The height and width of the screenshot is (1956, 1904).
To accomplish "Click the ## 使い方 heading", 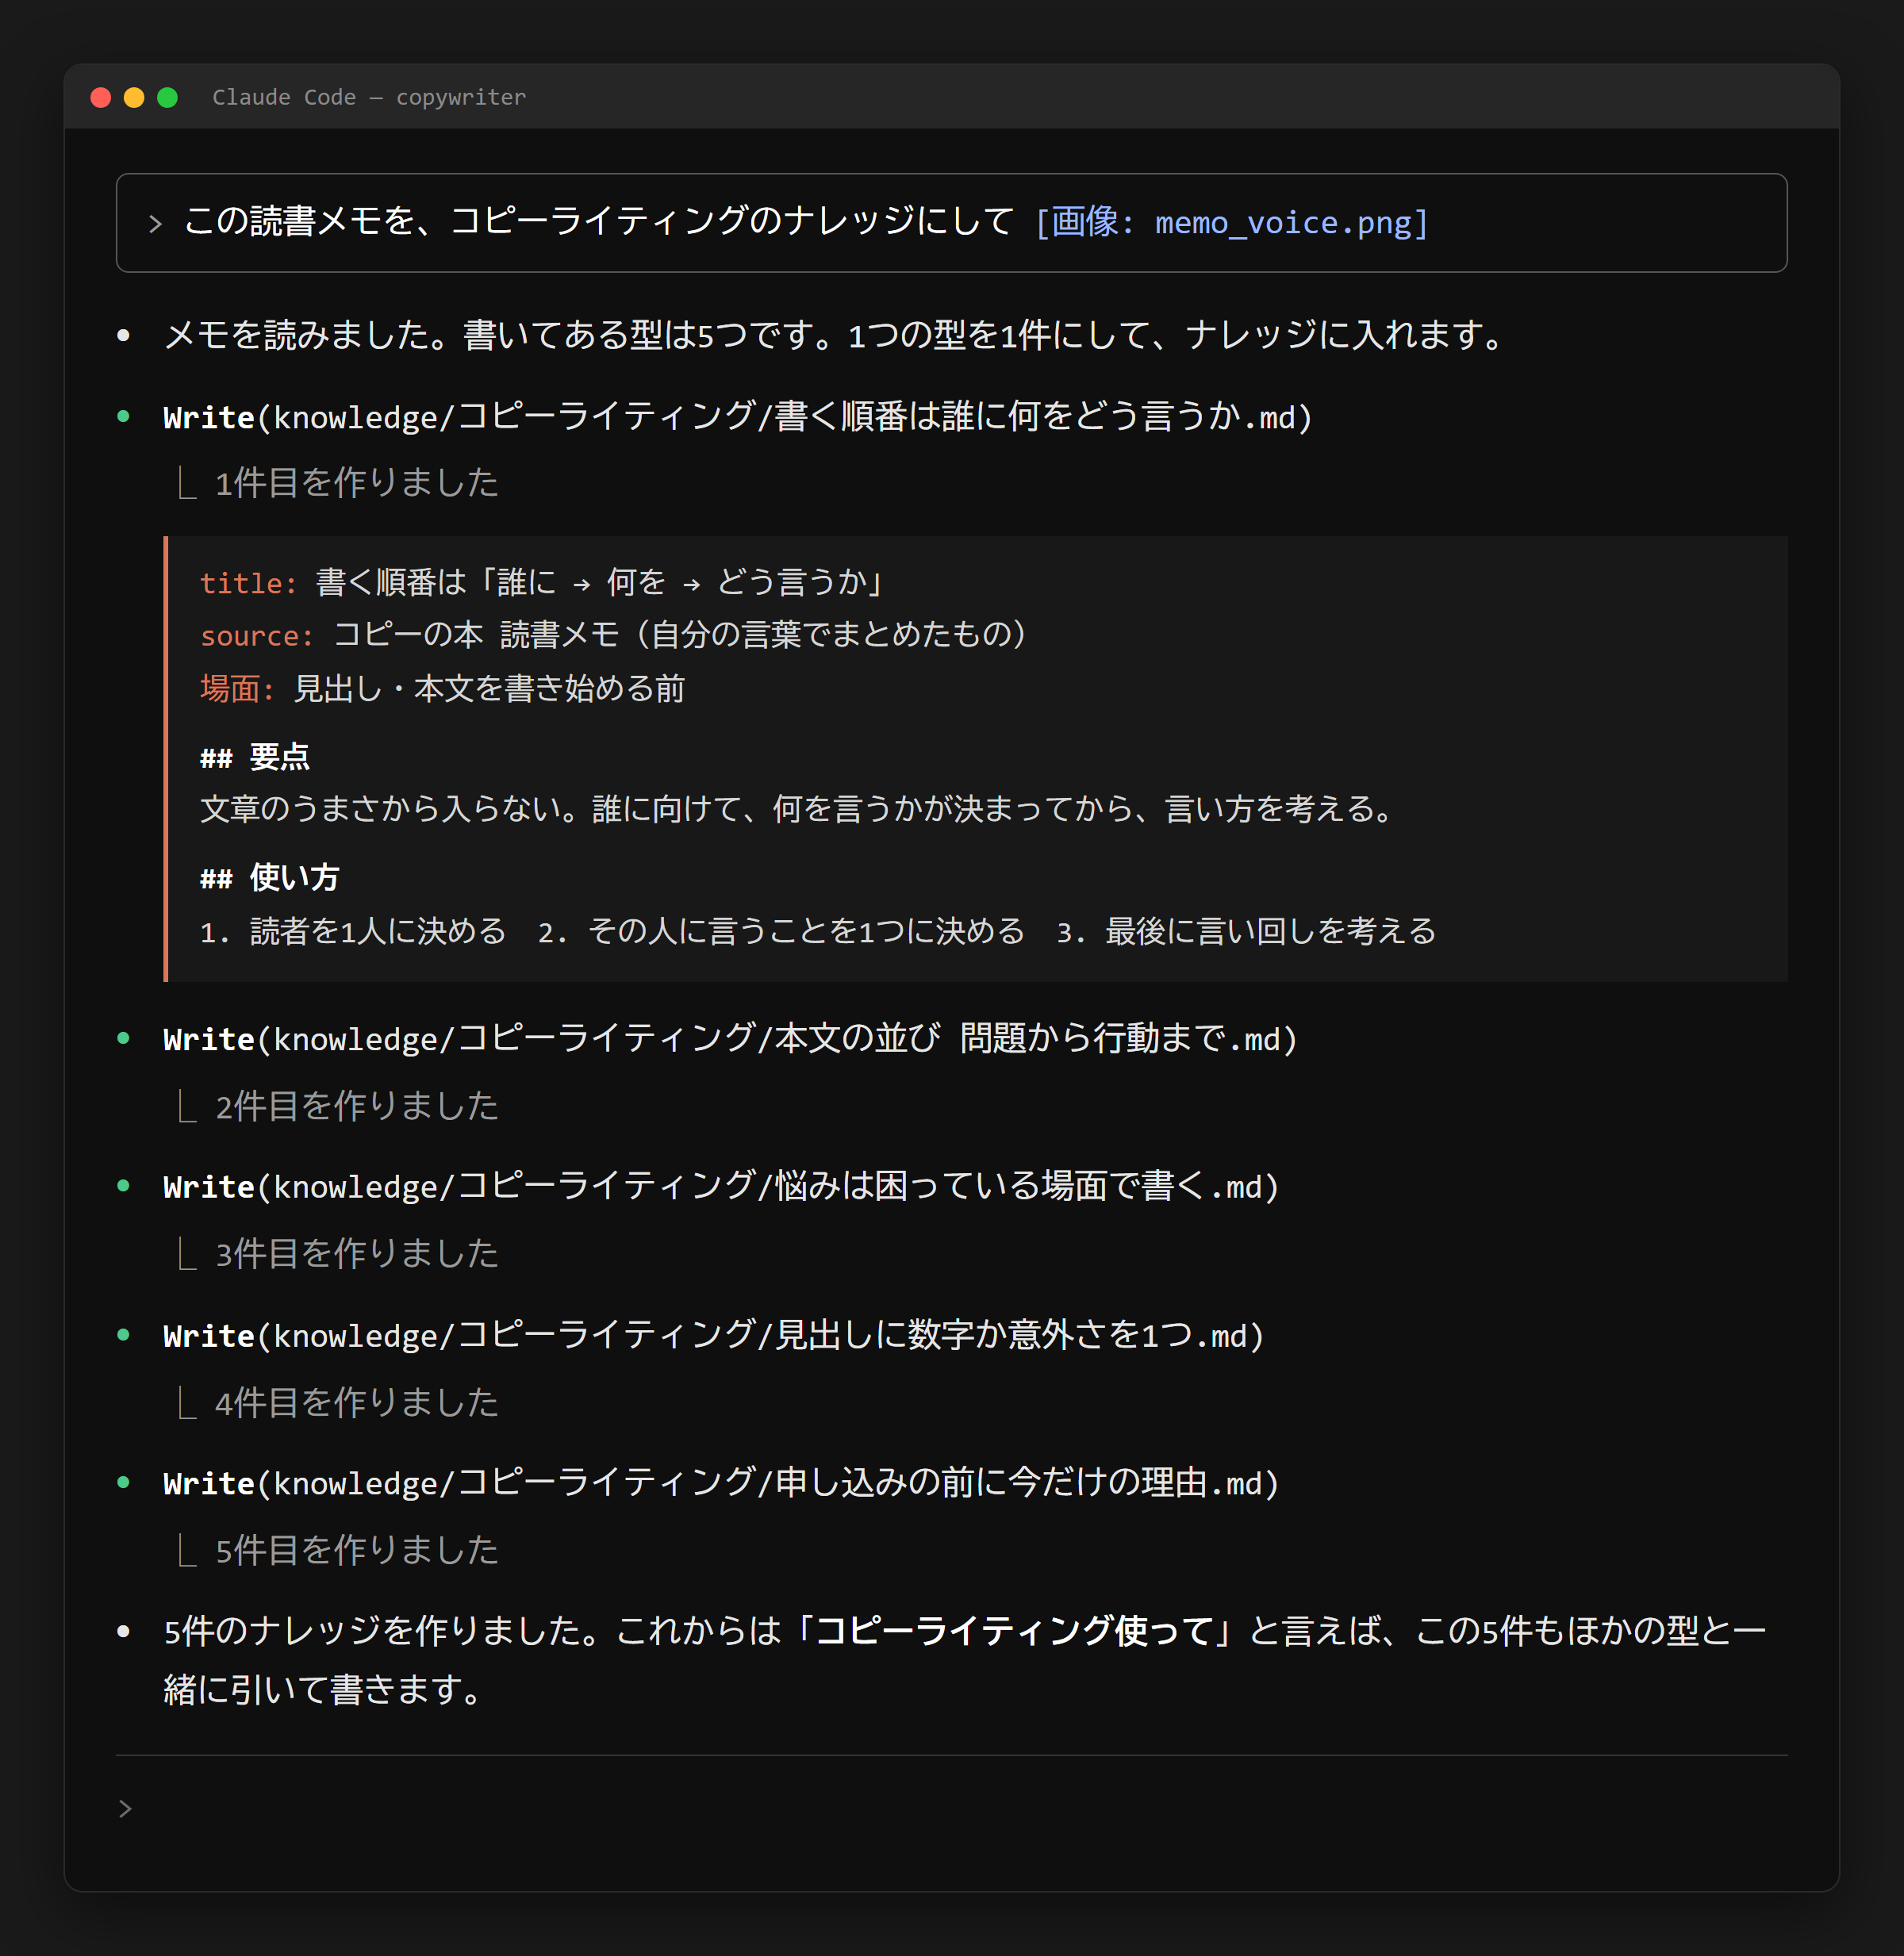I will pyautogui.click(x=270, y=877).
